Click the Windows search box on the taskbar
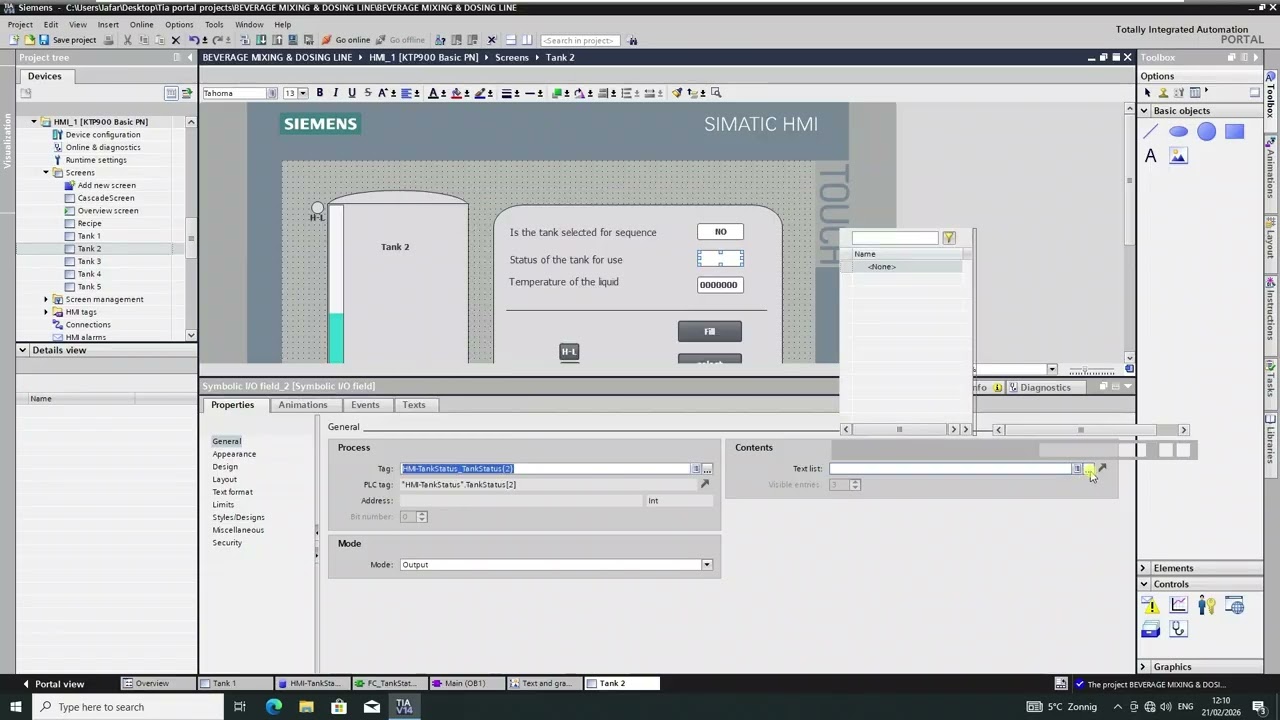 coord(128,707)
